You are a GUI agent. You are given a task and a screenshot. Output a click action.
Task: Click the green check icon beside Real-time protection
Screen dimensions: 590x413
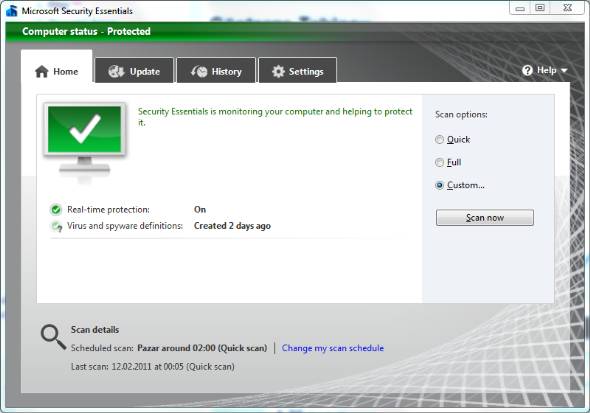pyautogui.click(x=56, y=210)
